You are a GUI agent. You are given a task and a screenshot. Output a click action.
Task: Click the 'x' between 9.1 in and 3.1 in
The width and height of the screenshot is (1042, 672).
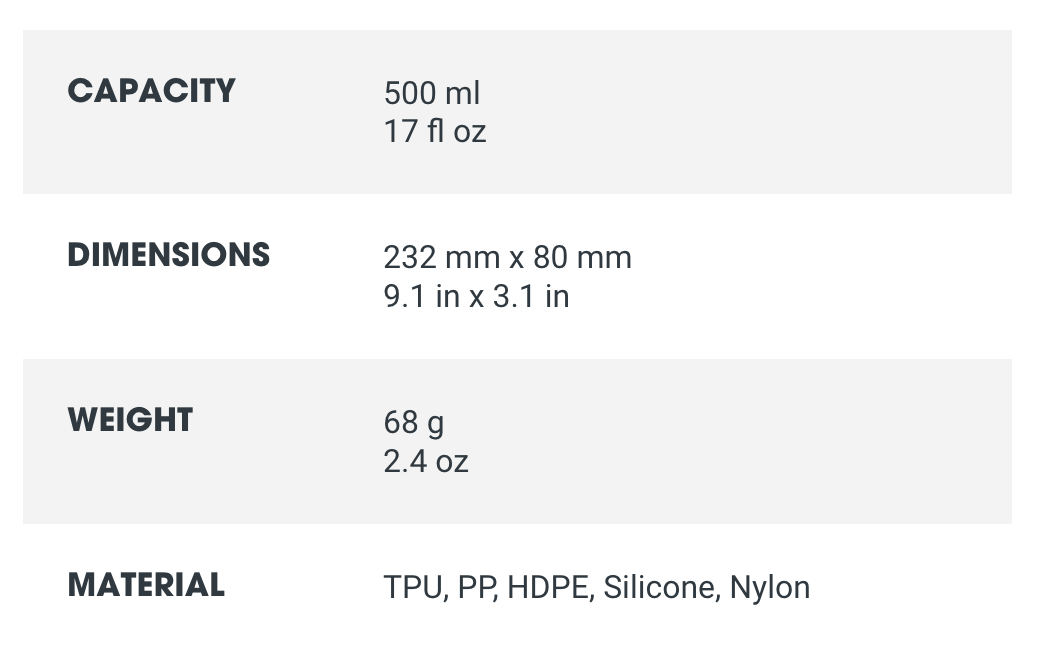click(475, 298)
